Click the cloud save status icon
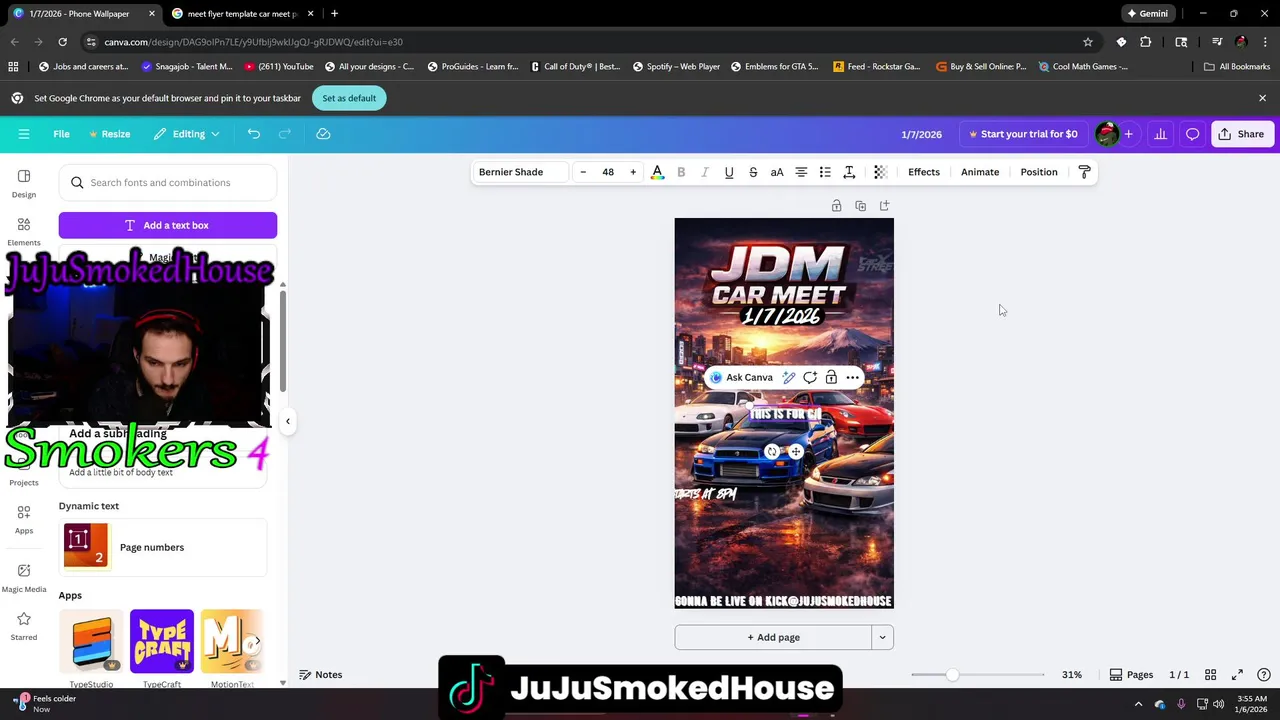The image size is (1280, 720). (x=323, y=134)
